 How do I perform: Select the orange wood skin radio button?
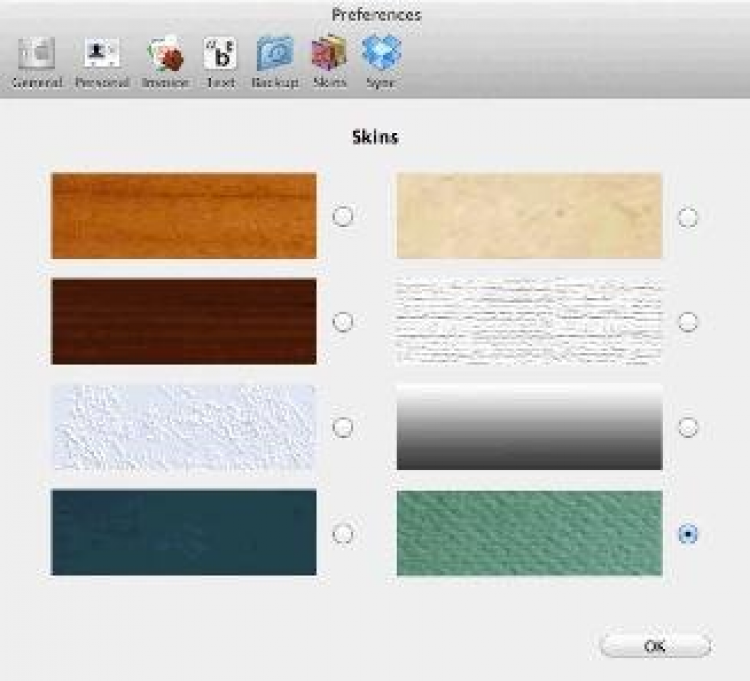click(x=342, y=216)
